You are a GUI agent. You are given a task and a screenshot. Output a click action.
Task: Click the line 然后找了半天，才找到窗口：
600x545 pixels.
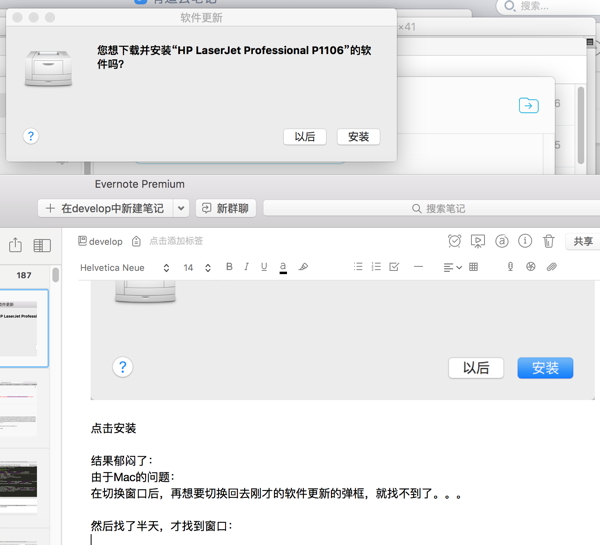pos(161,526)
